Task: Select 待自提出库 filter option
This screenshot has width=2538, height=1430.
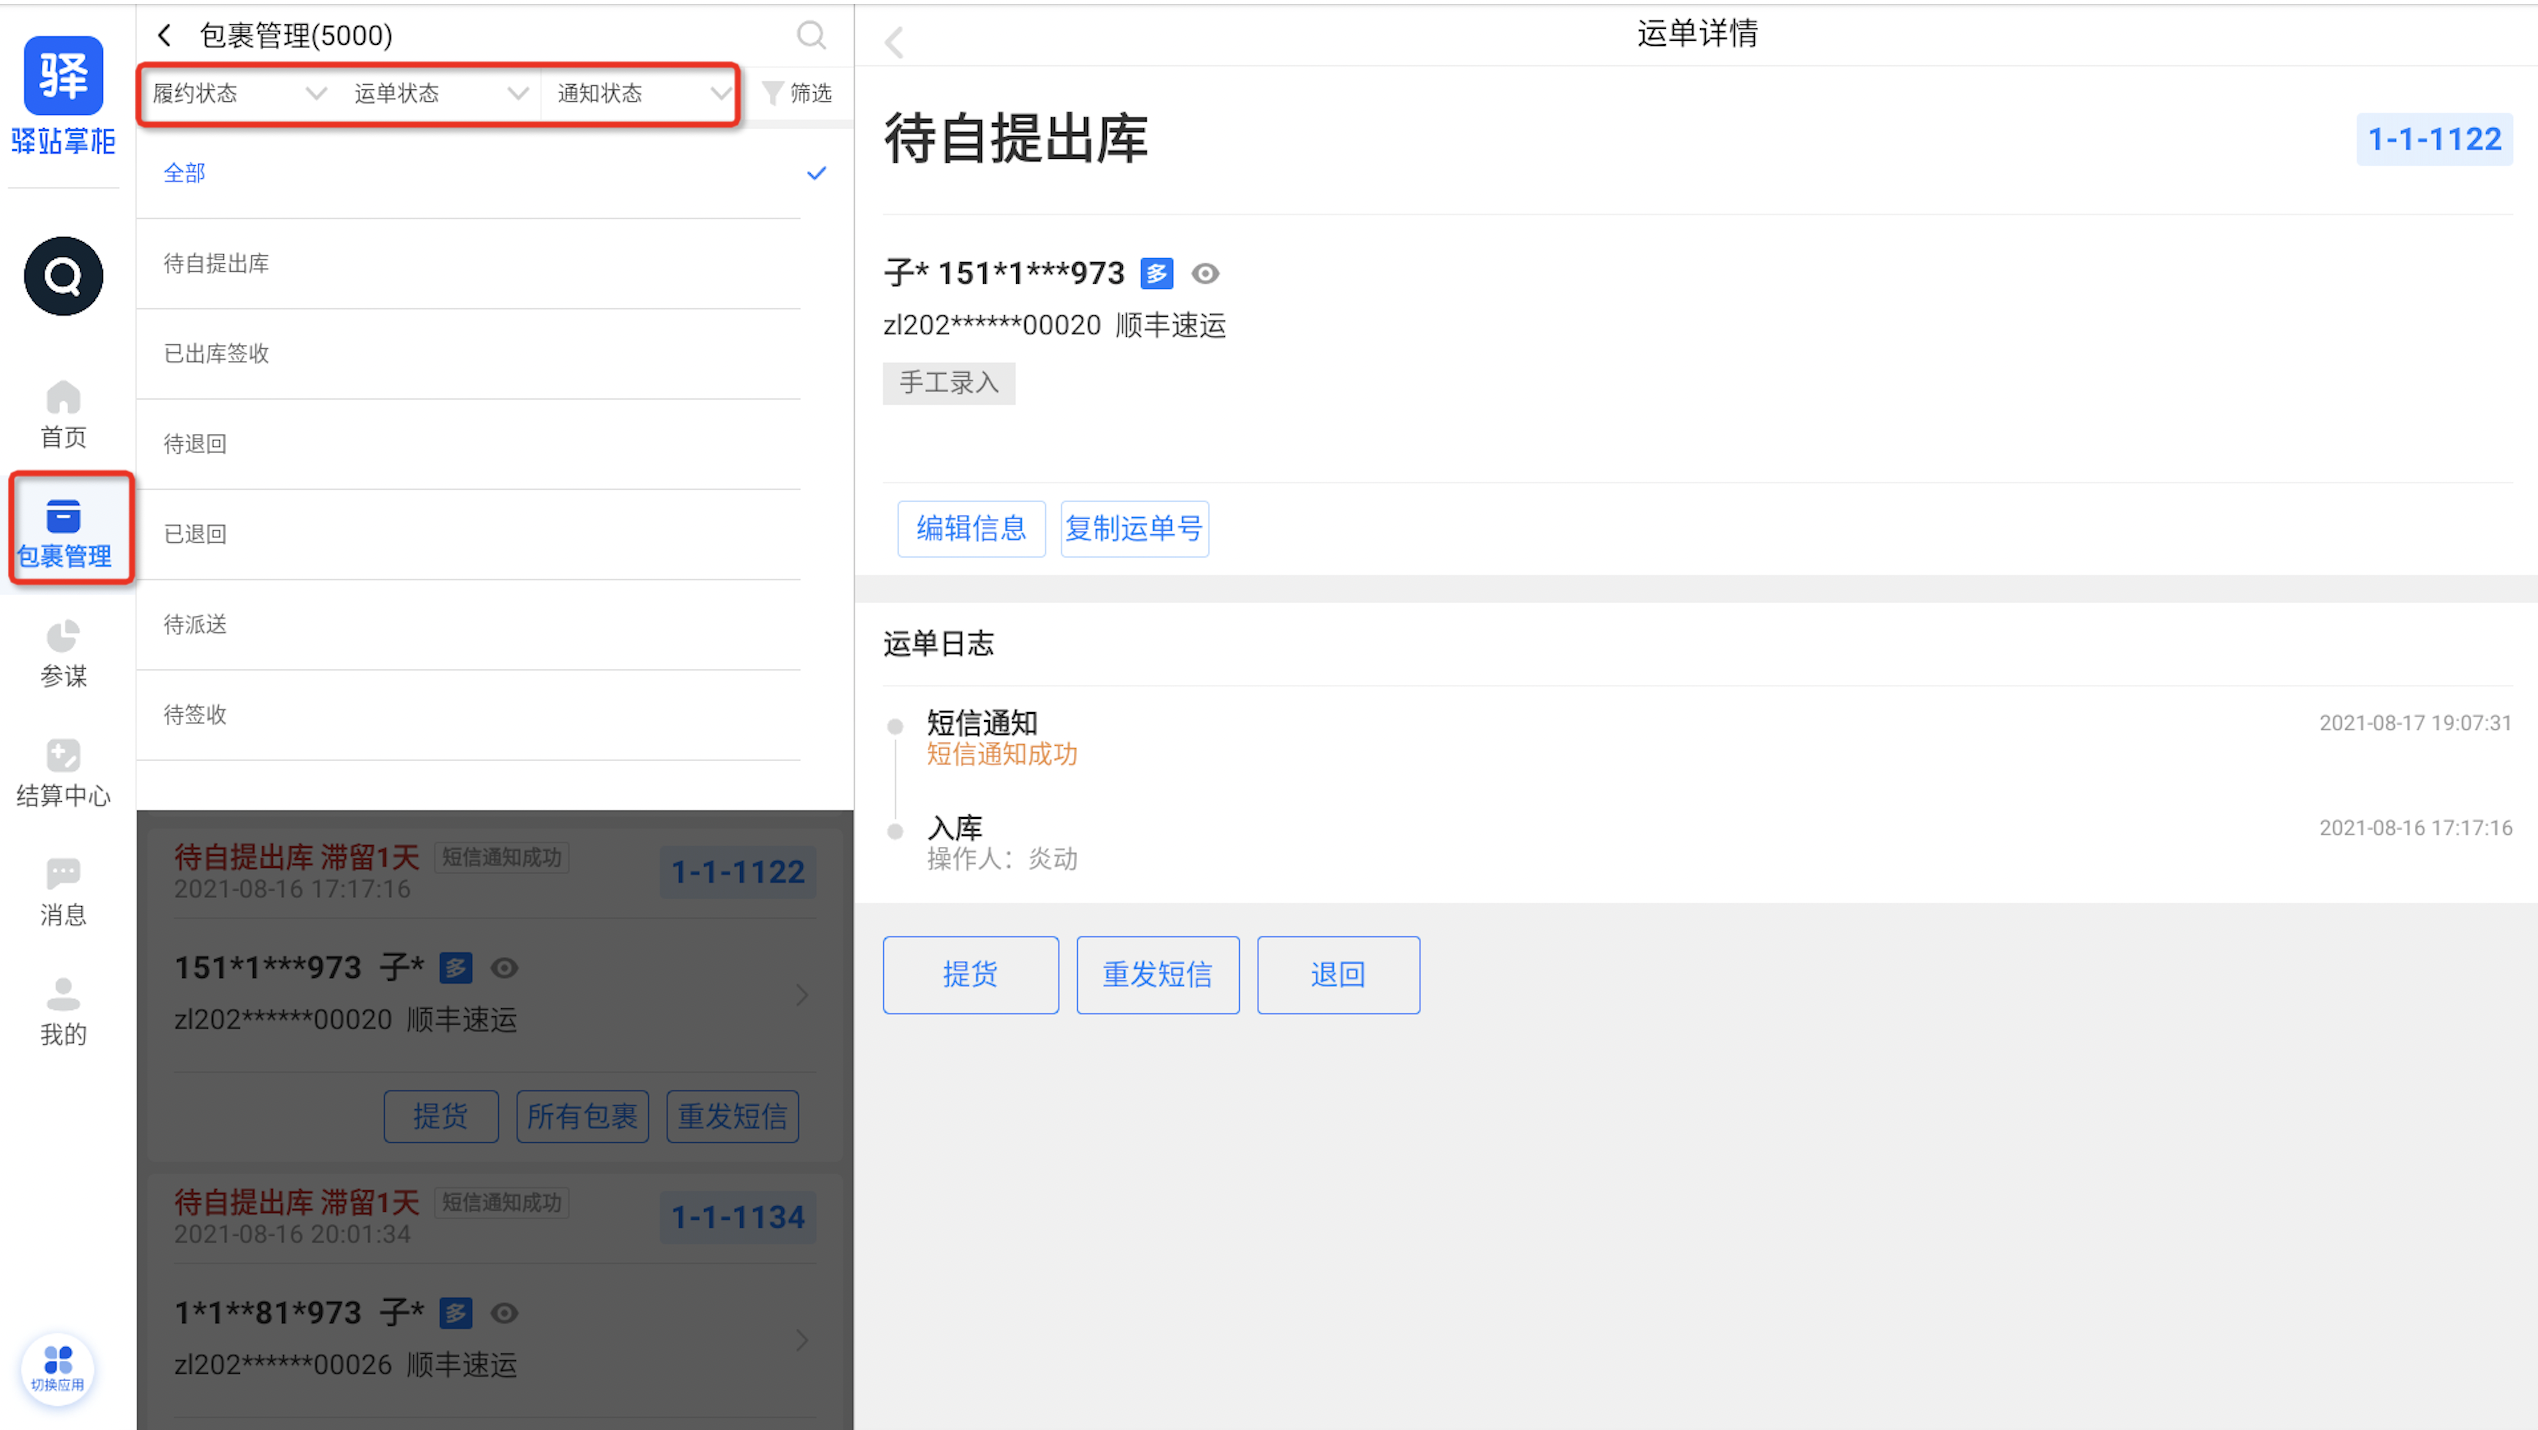Action: [x=468, y=264]
